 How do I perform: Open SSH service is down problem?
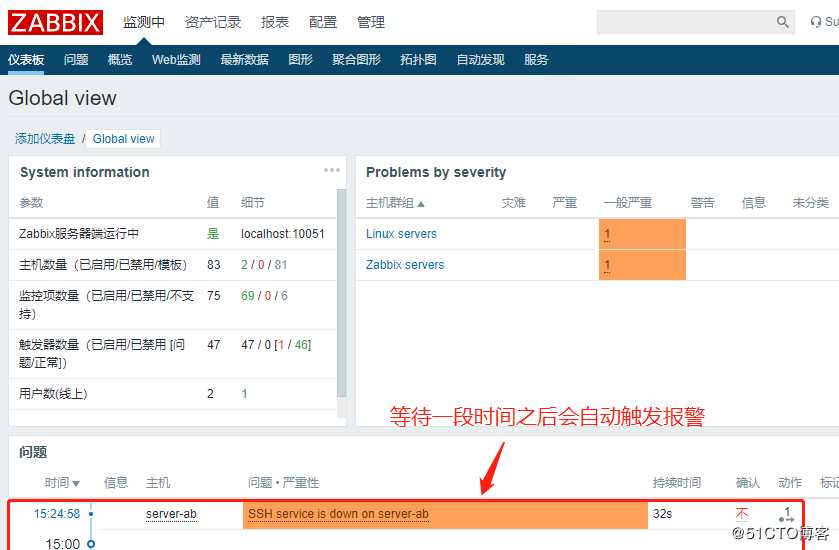(338, 514)
